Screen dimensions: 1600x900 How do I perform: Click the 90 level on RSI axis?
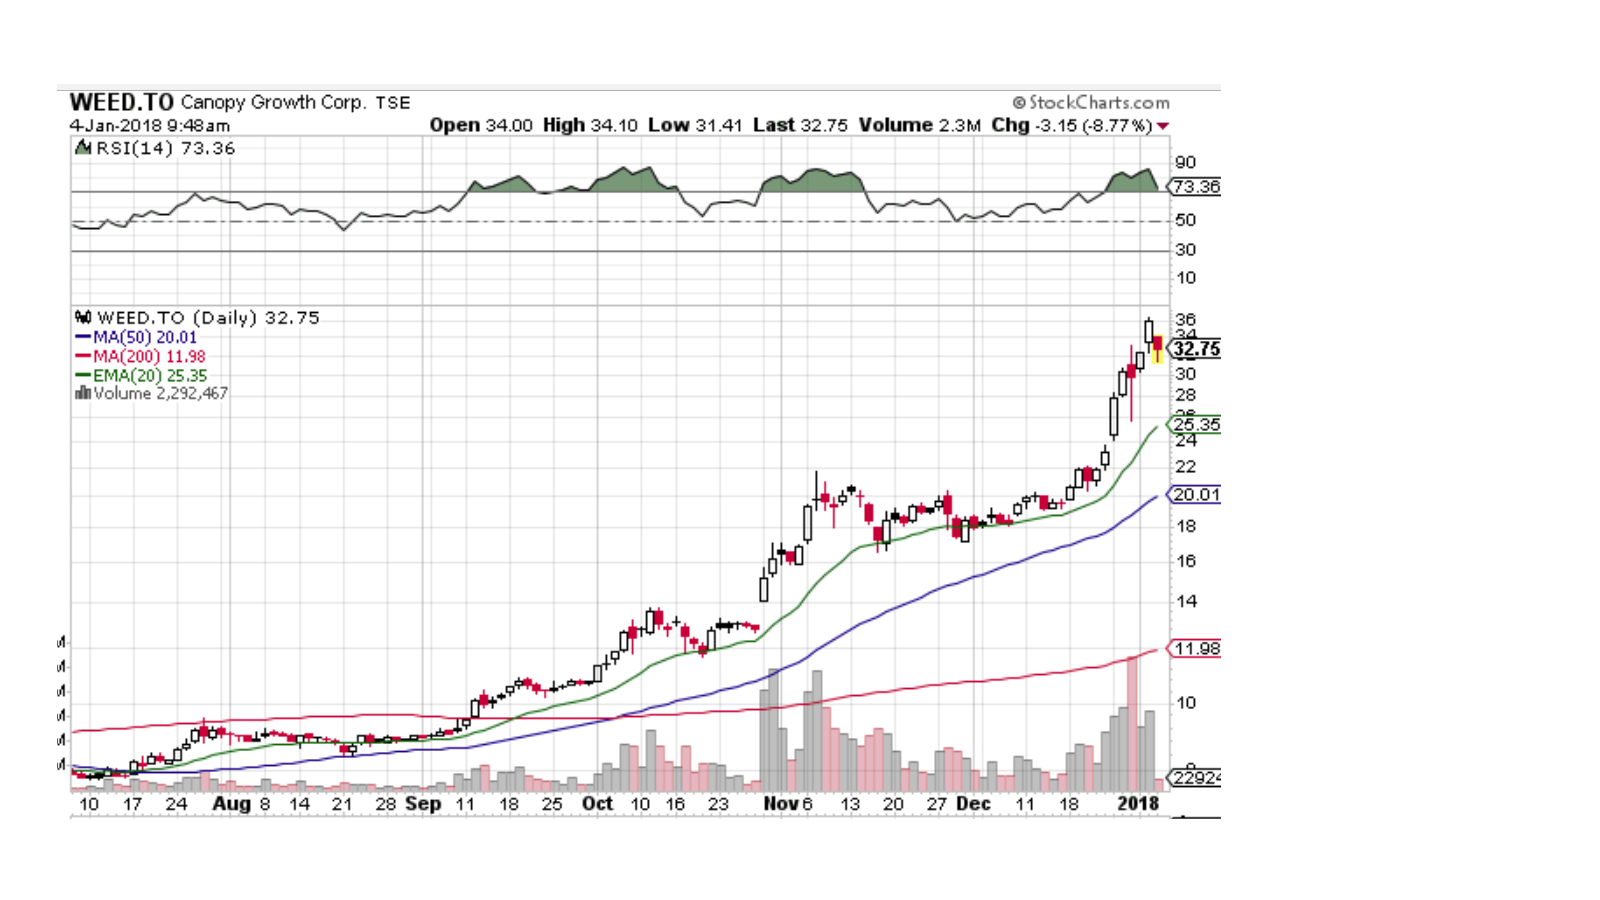point(1185,162)
